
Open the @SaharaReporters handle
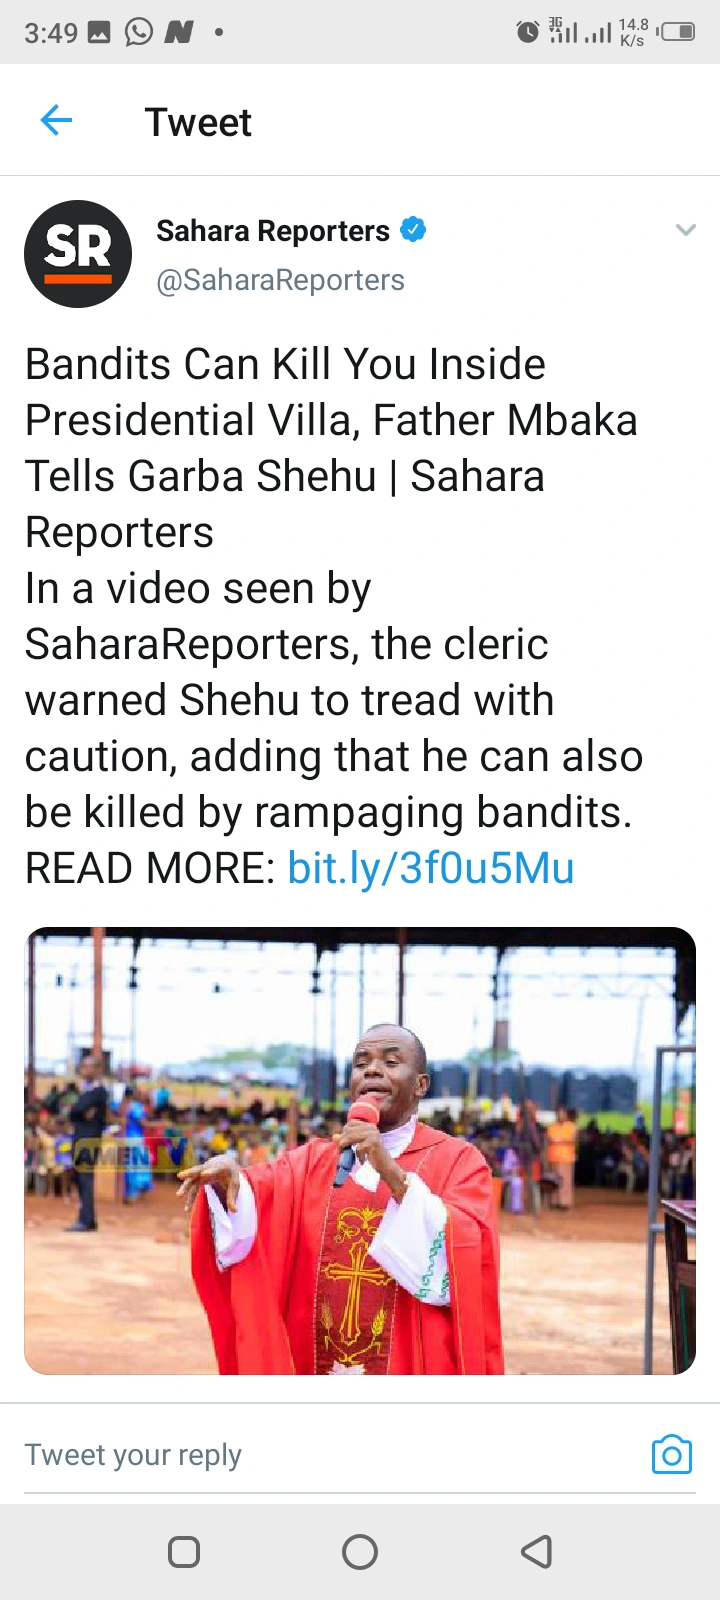click(x=280, y=280)
